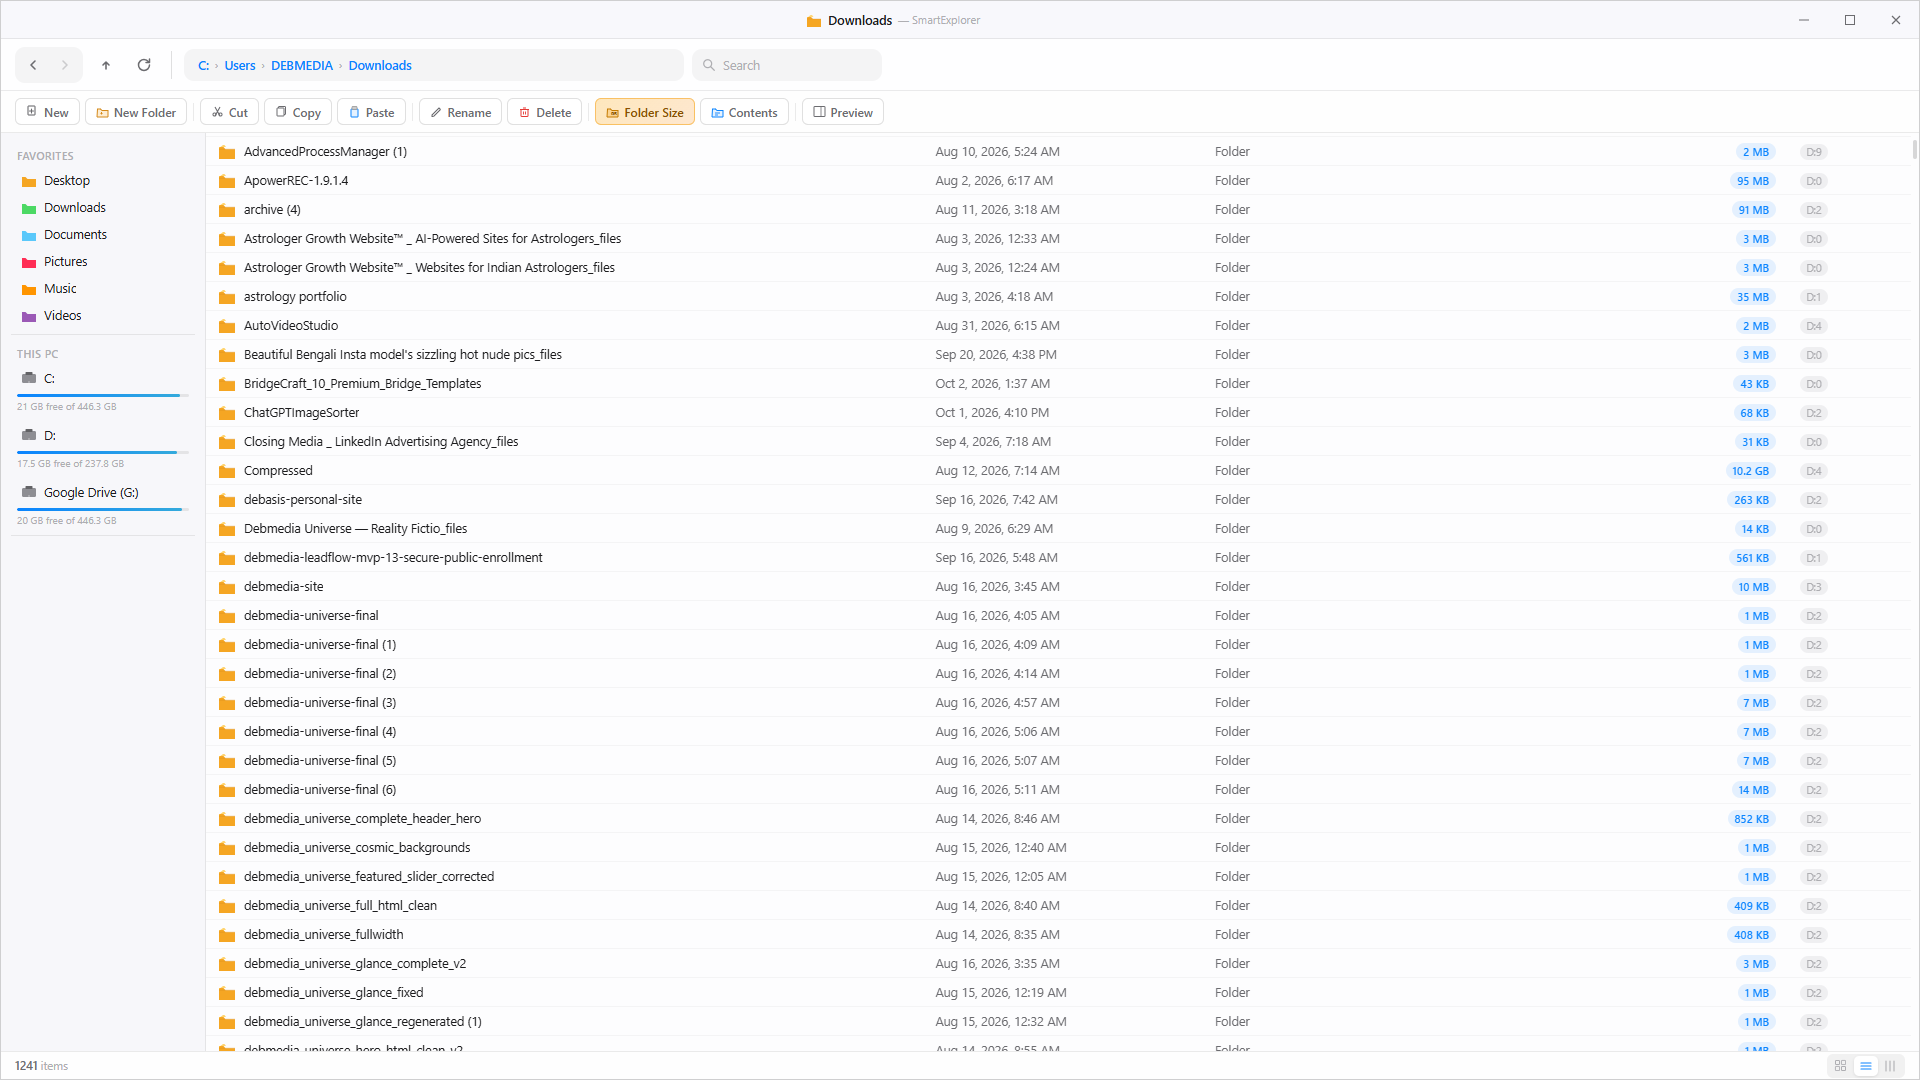Open Music from Favorites
This screenshot has width=1920, height=1080.
[x=102, y=289]
